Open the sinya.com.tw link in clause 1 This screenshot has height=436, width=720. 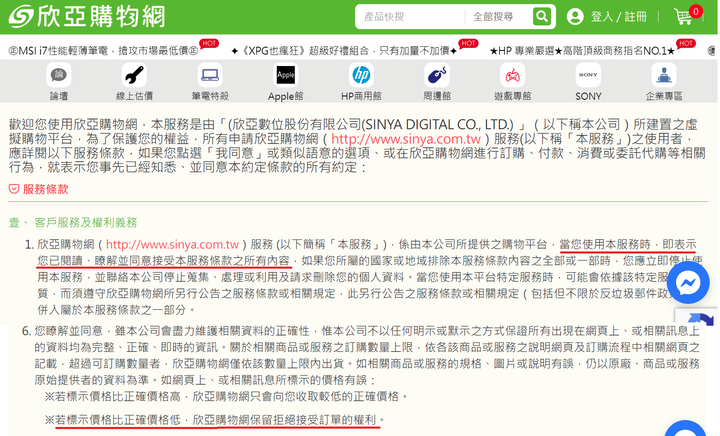(172, 244)
